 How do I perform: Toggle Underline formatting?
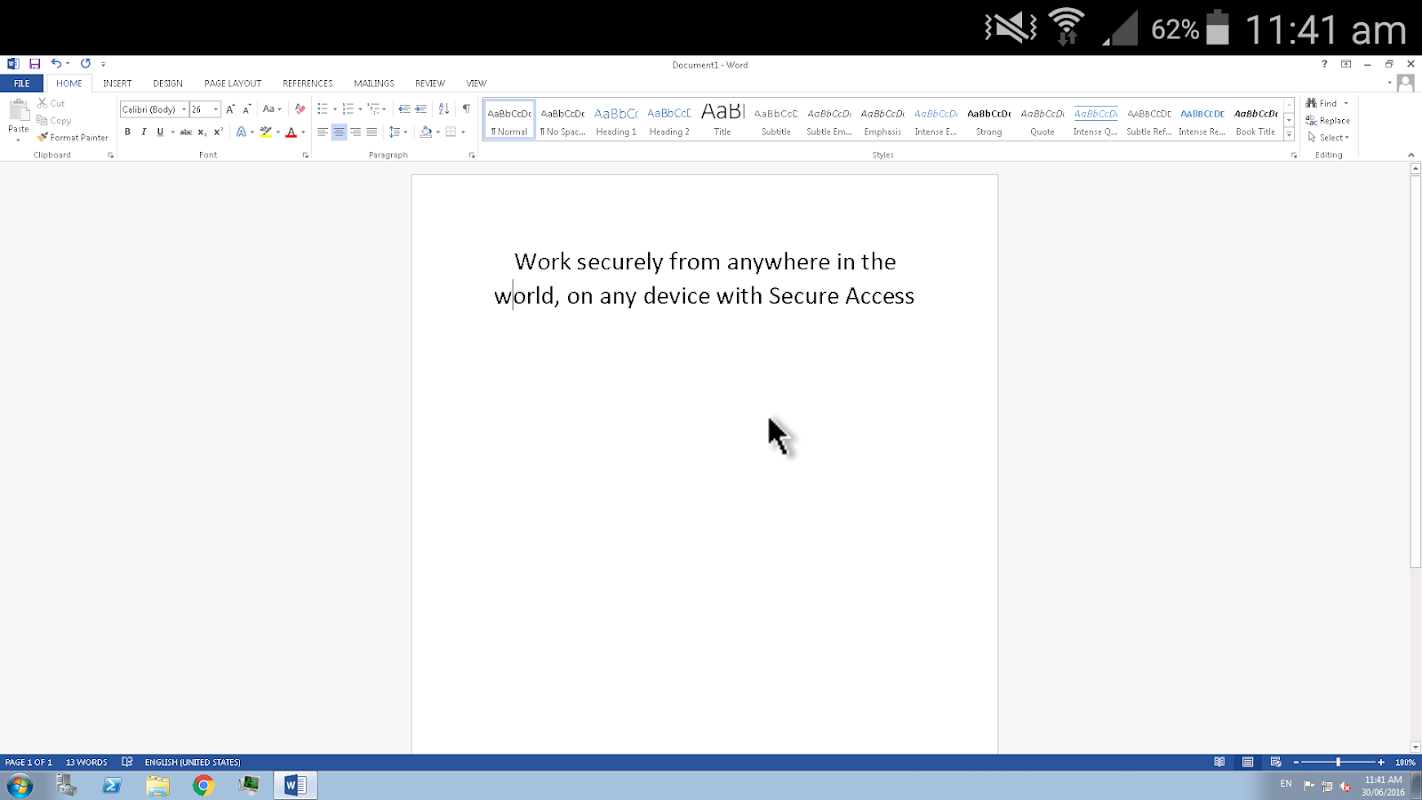click(159, 132)
